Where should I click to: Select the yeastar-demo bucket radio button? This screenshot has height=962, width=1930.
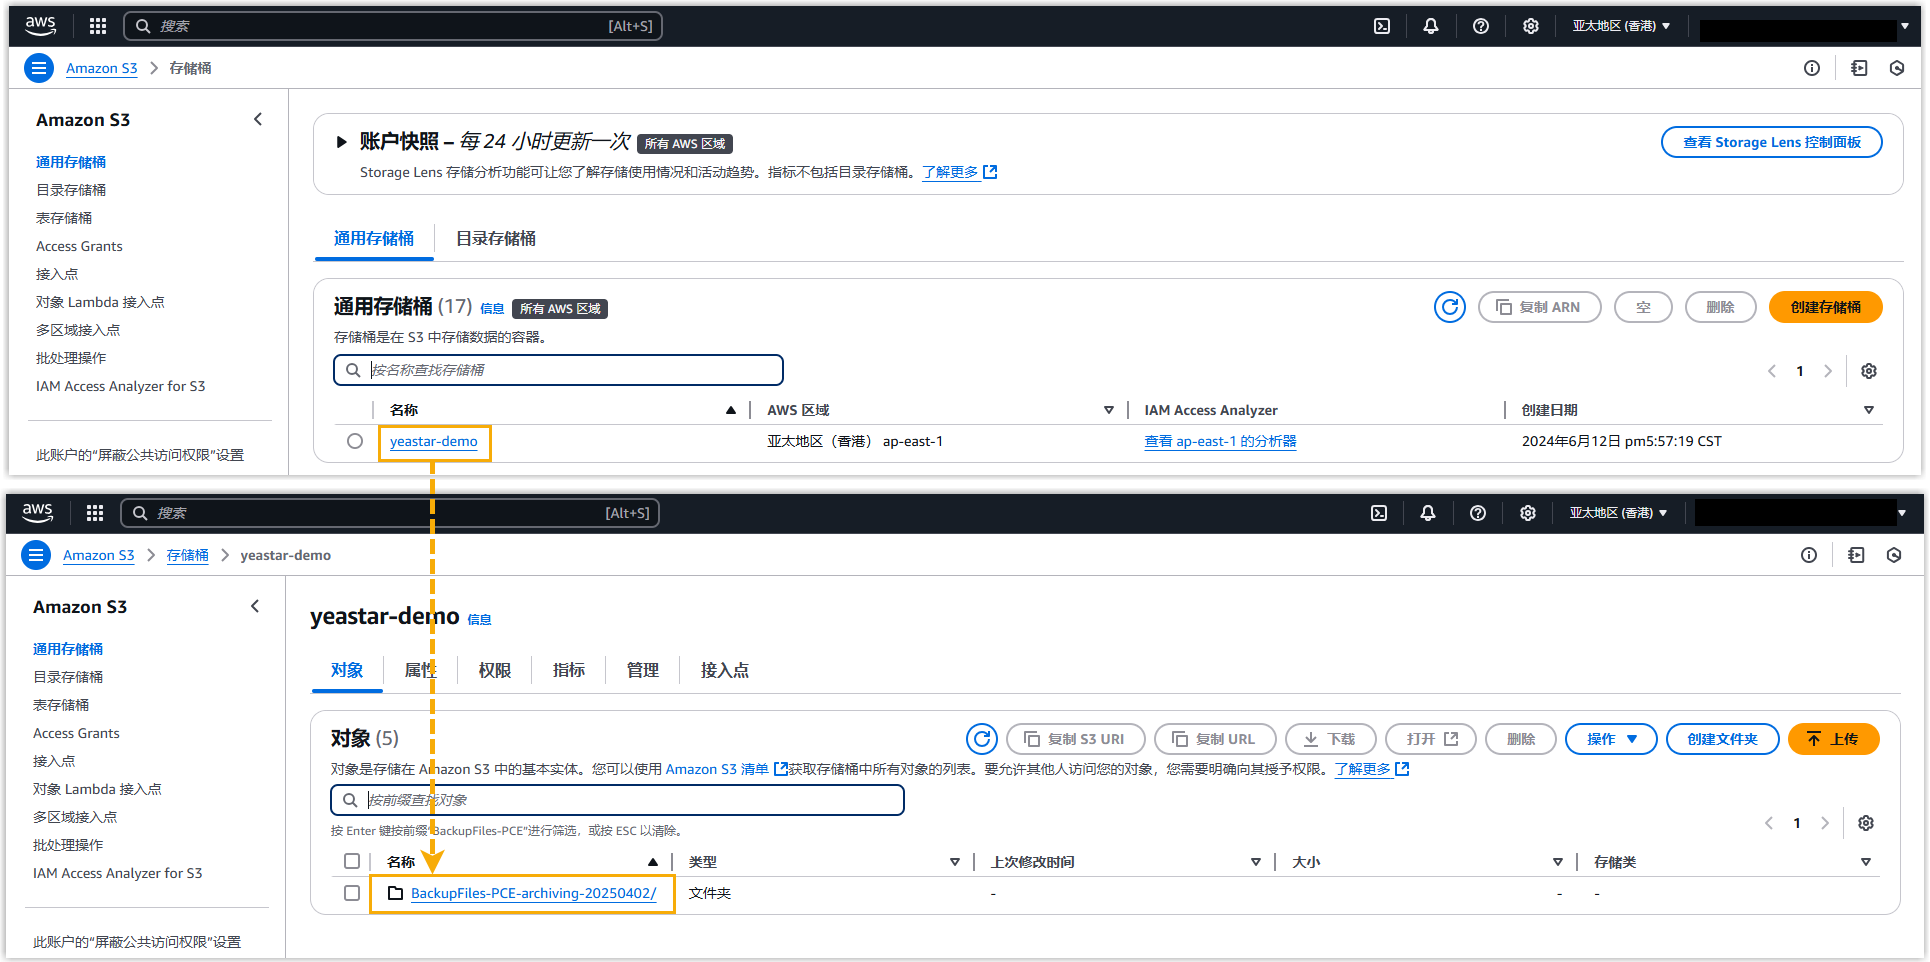(355, 441)
